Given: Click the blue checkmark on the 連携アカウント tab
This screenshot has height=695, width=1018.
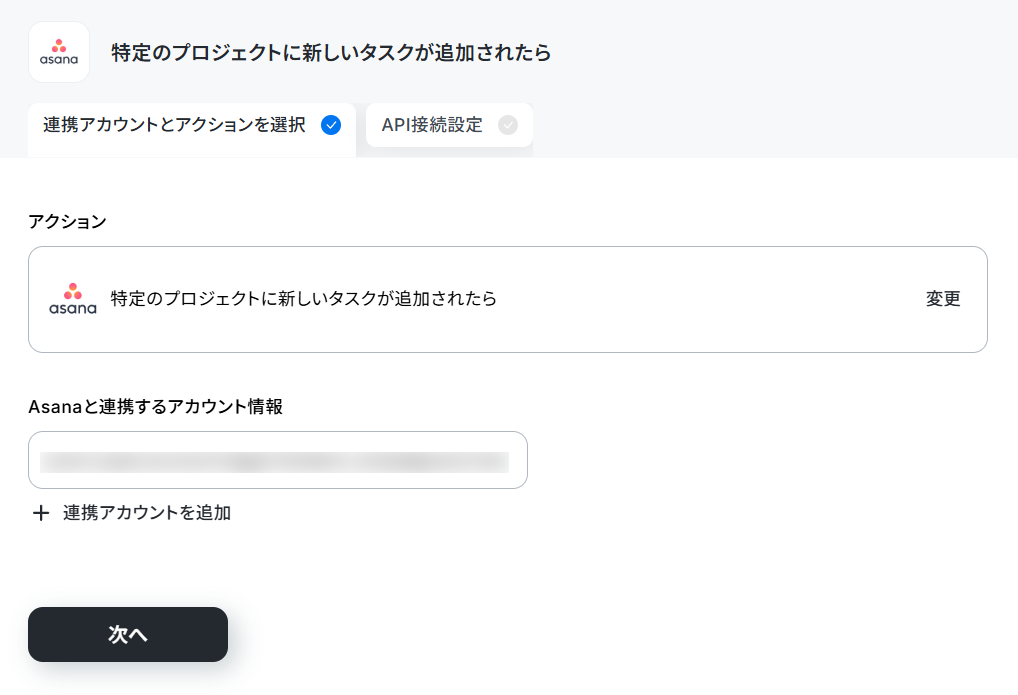Looking at the screenshot, I should click(x=331, y=125).
